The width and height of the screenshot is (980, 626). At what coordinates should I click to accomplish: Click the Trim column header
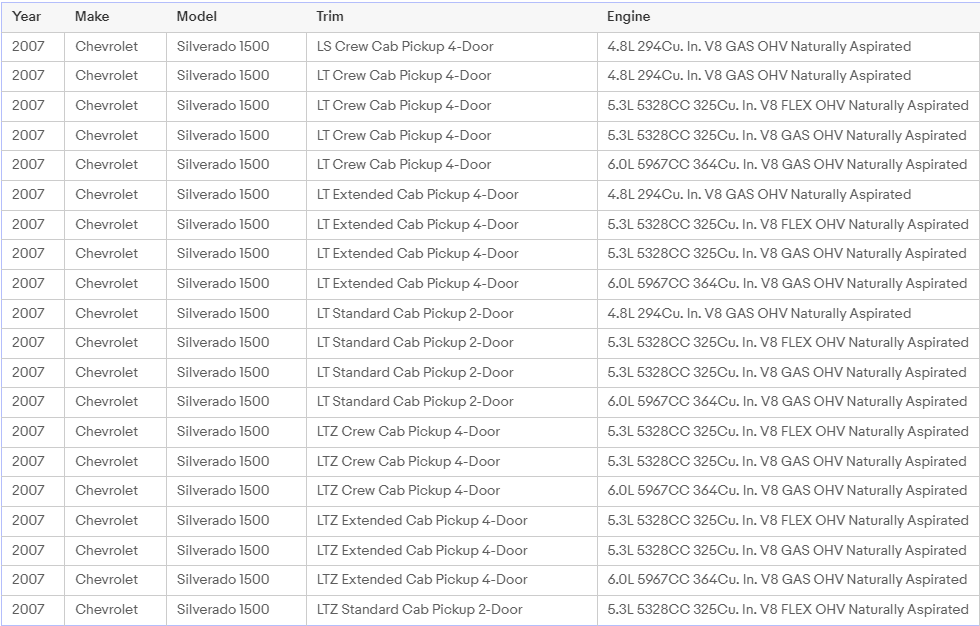[x=330, y=17]
